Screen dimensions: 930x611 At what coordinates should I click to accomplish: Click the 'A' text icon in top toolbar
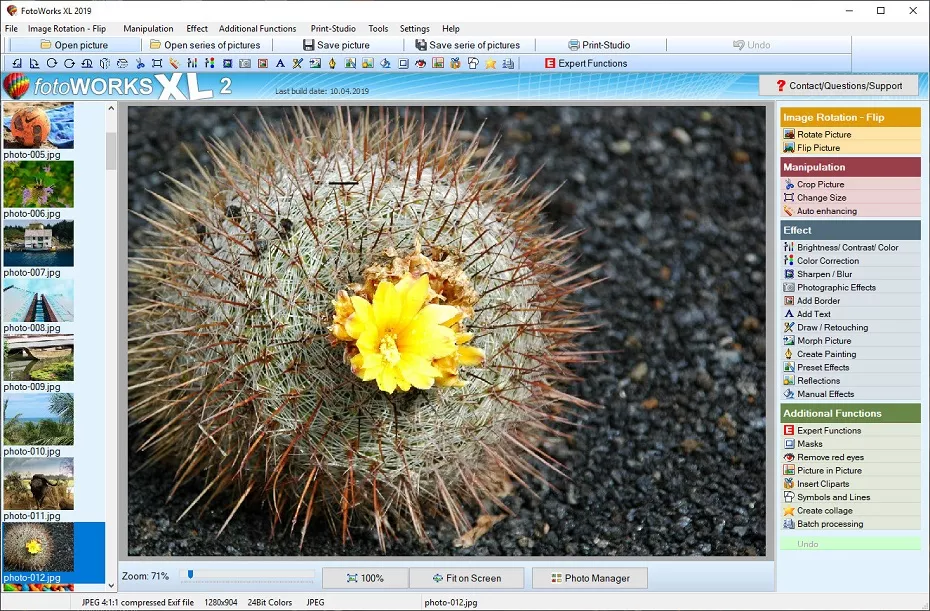point(280,64)
